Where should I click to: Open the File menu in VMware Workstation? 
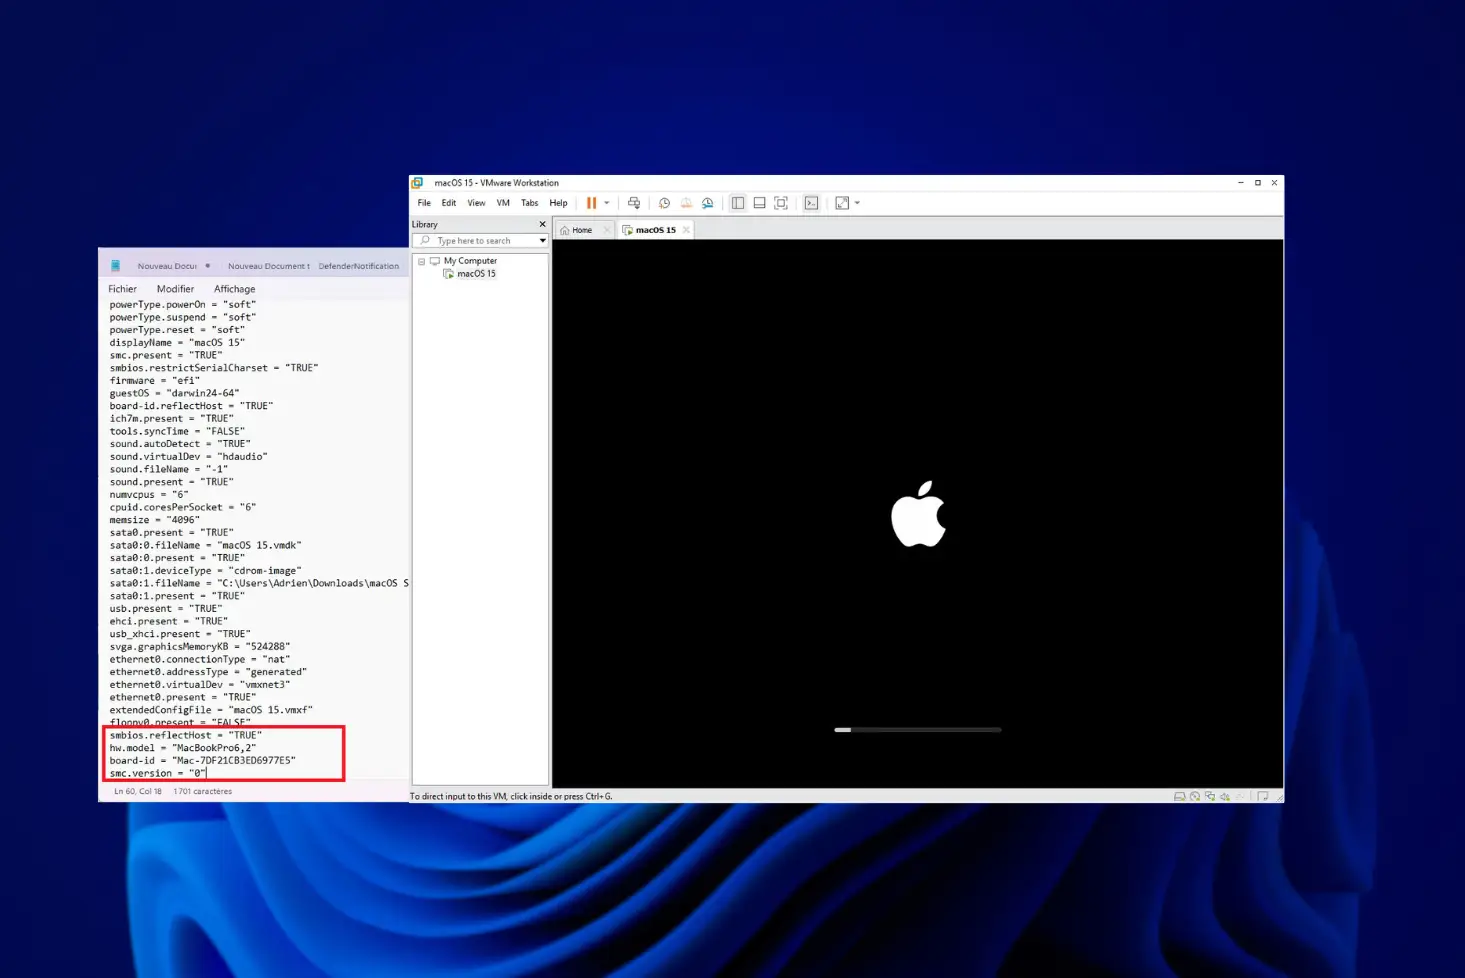click(424, 203)
